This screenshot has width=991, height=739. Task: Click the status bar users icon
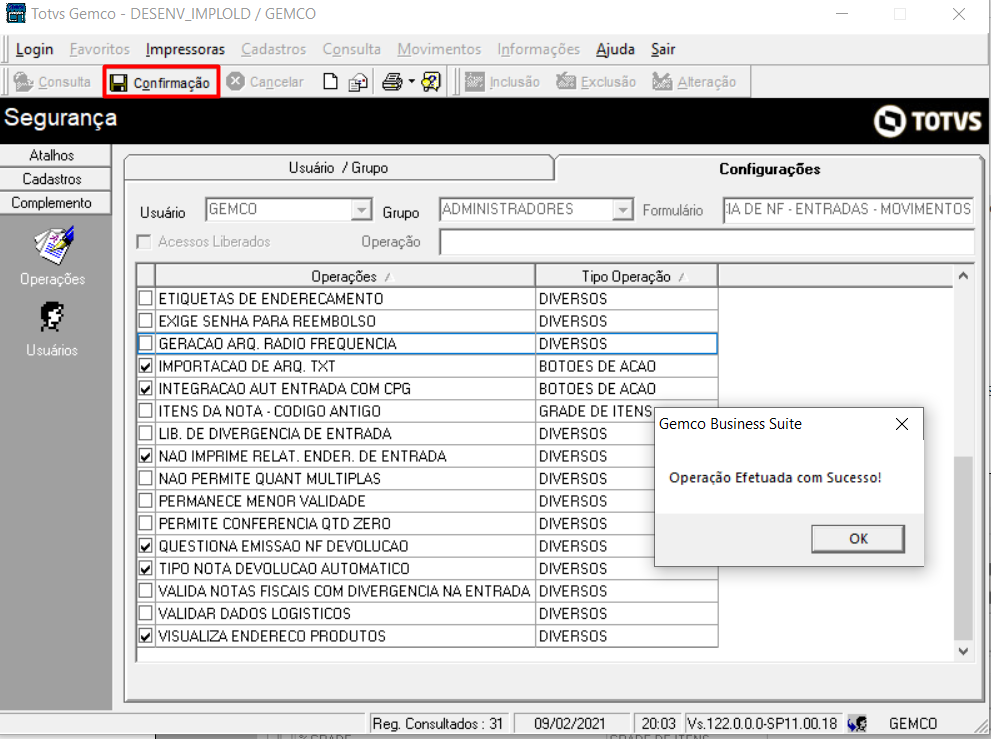click(858, 723)
